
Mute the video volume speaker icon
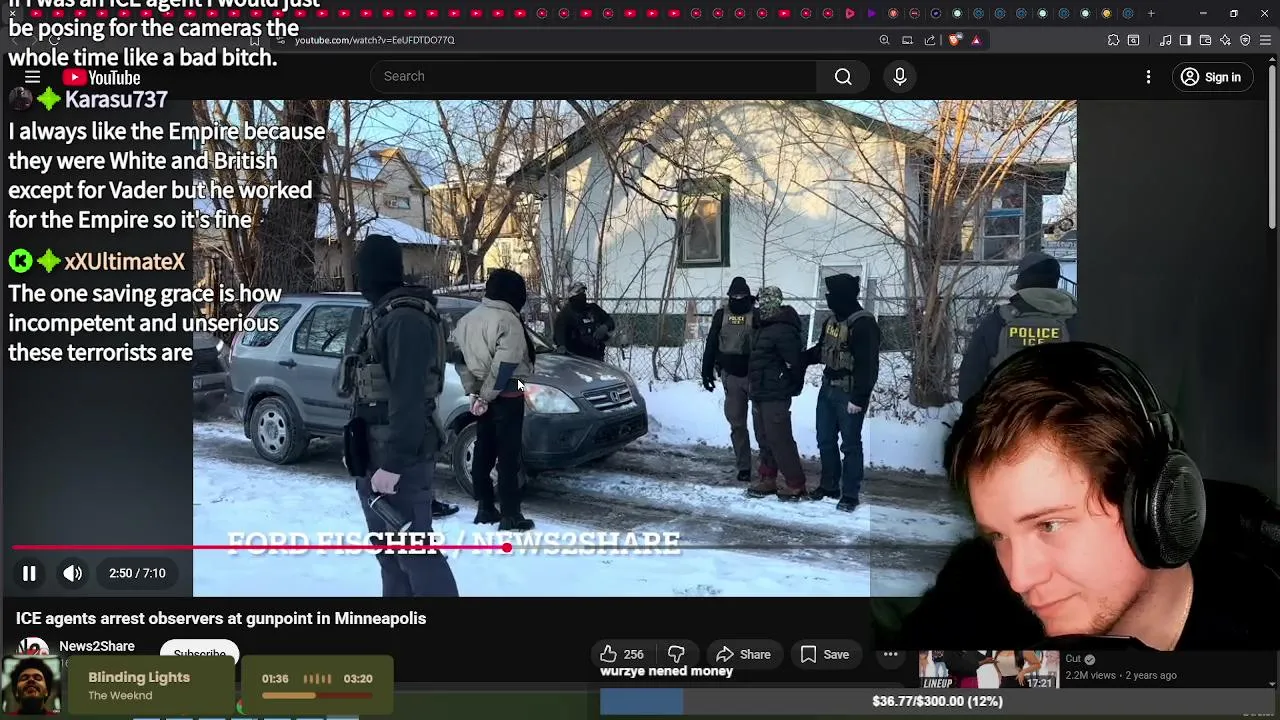point(72,573)
